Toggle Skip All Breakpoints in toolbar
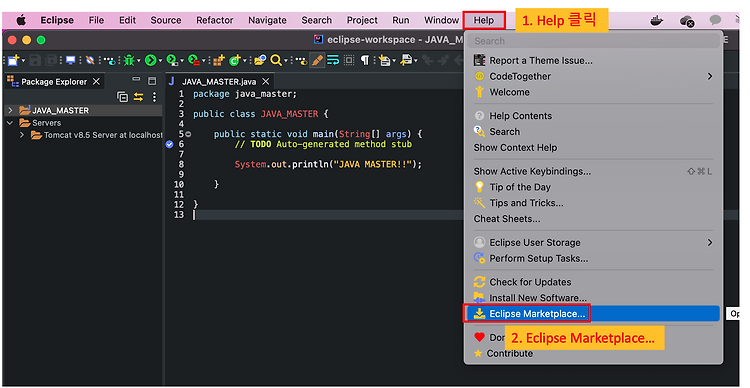 (90, 60)
